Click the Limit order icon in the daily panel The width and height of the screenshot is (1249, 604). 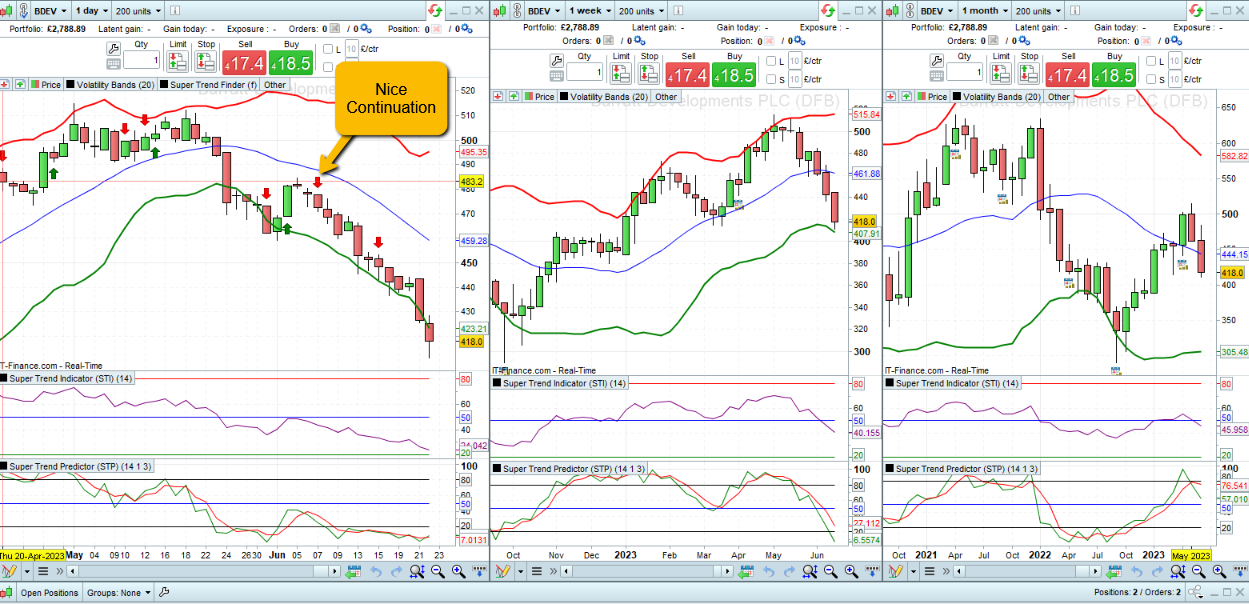point(178,61)
